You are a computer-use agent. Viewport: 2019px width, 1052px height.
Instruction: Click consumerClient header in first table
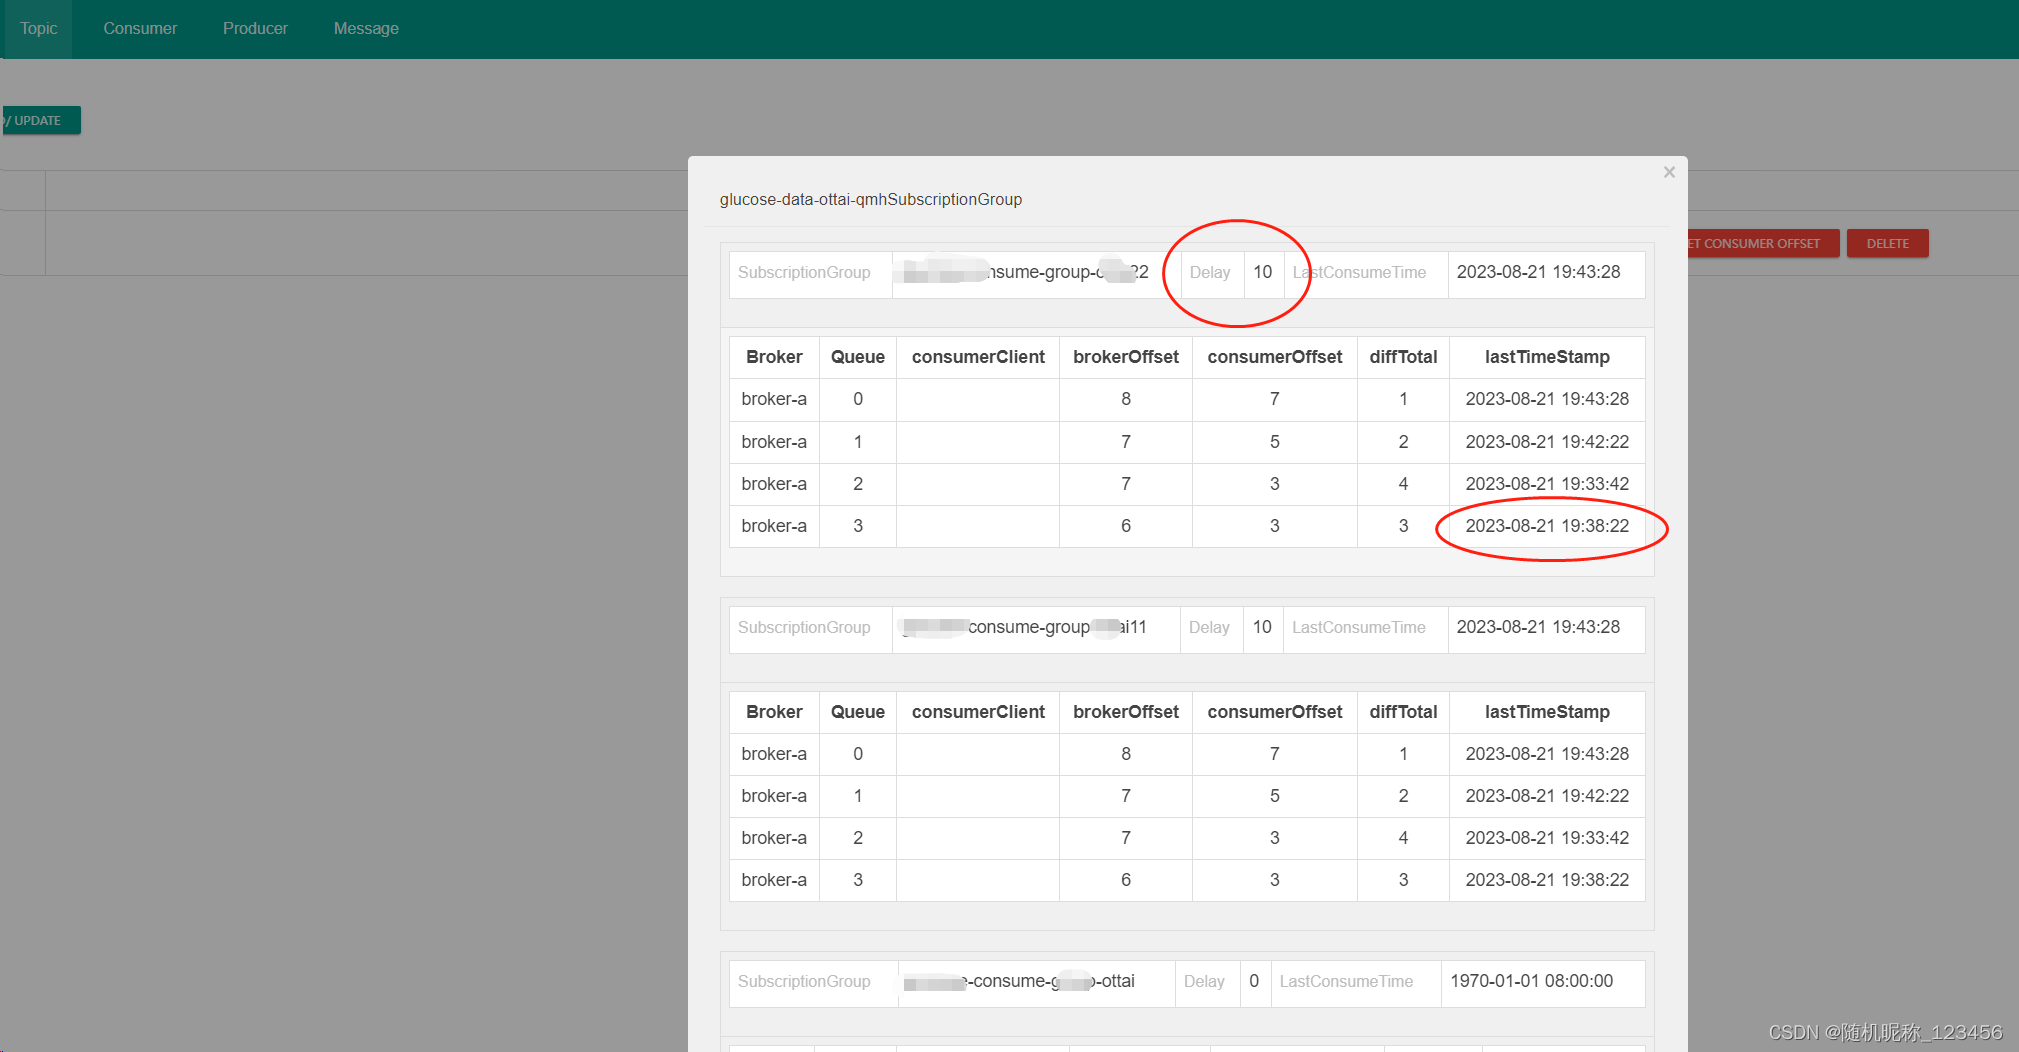click(978, 357)
